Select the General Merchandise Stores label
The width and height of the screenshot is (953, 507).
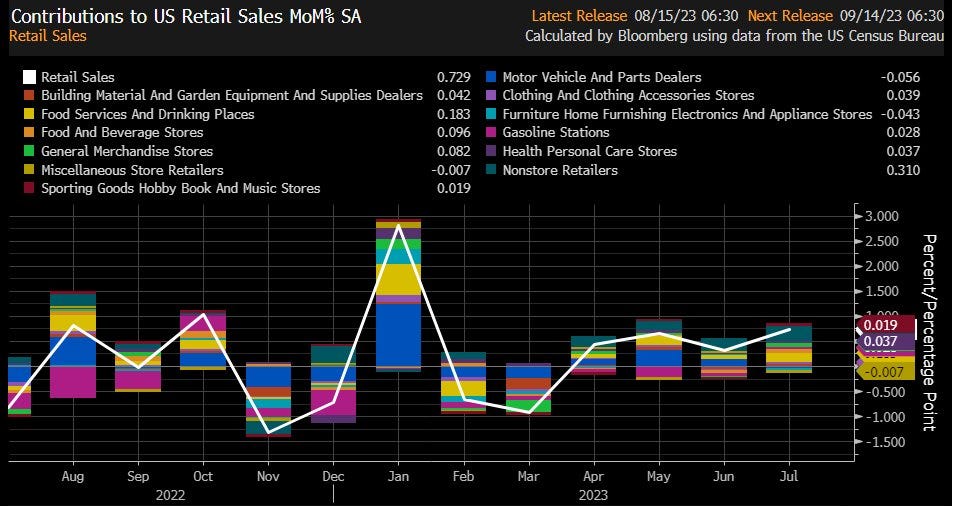pos(127,151)
